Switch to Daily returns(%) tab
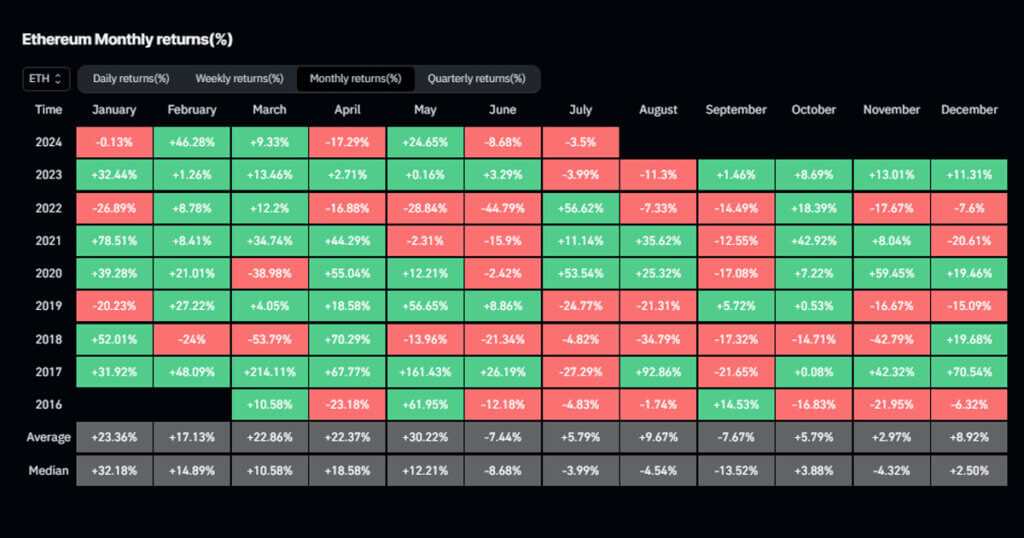This screenshot has height=538, width=1024. (131, 78)
